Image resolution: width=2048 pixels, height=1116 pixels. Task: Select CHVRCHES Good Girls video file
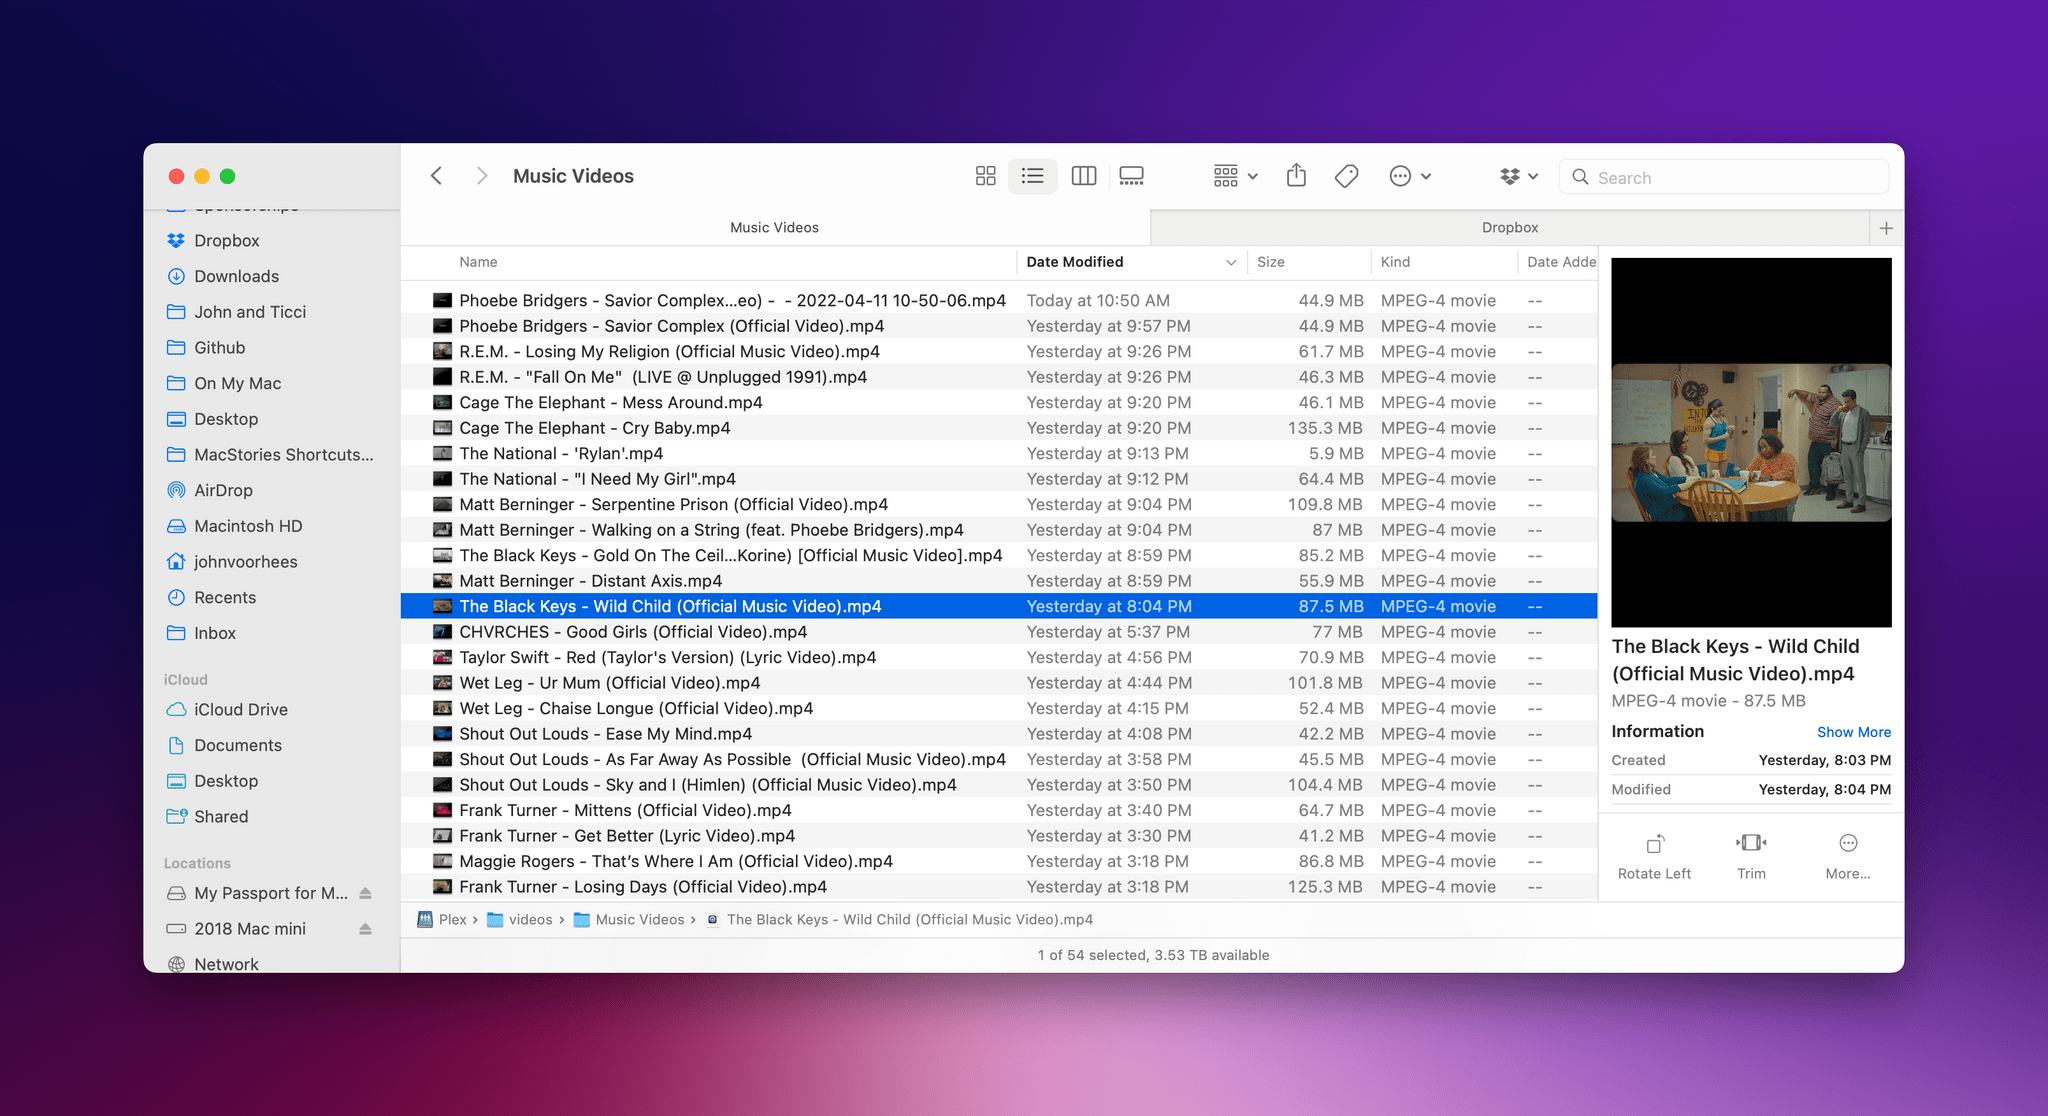click(x=999, y=632)
